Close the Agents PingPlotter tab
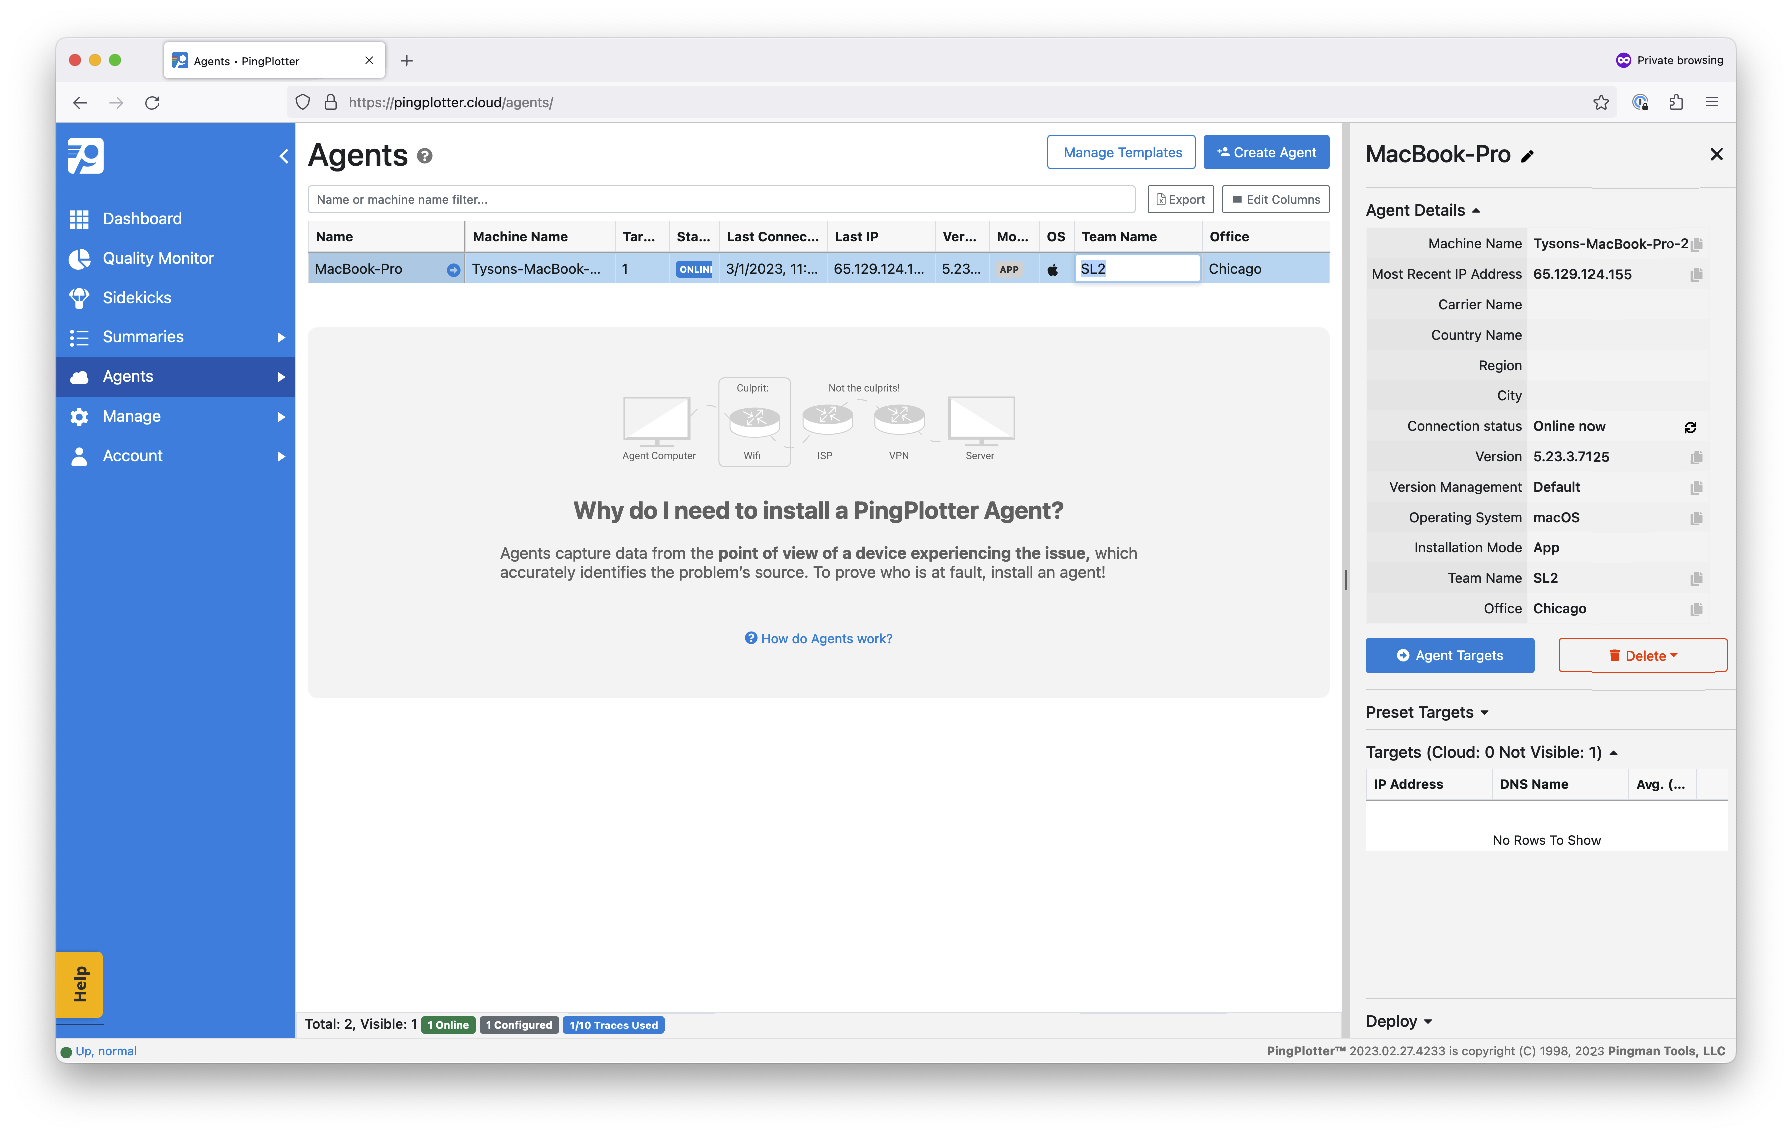 369,61
